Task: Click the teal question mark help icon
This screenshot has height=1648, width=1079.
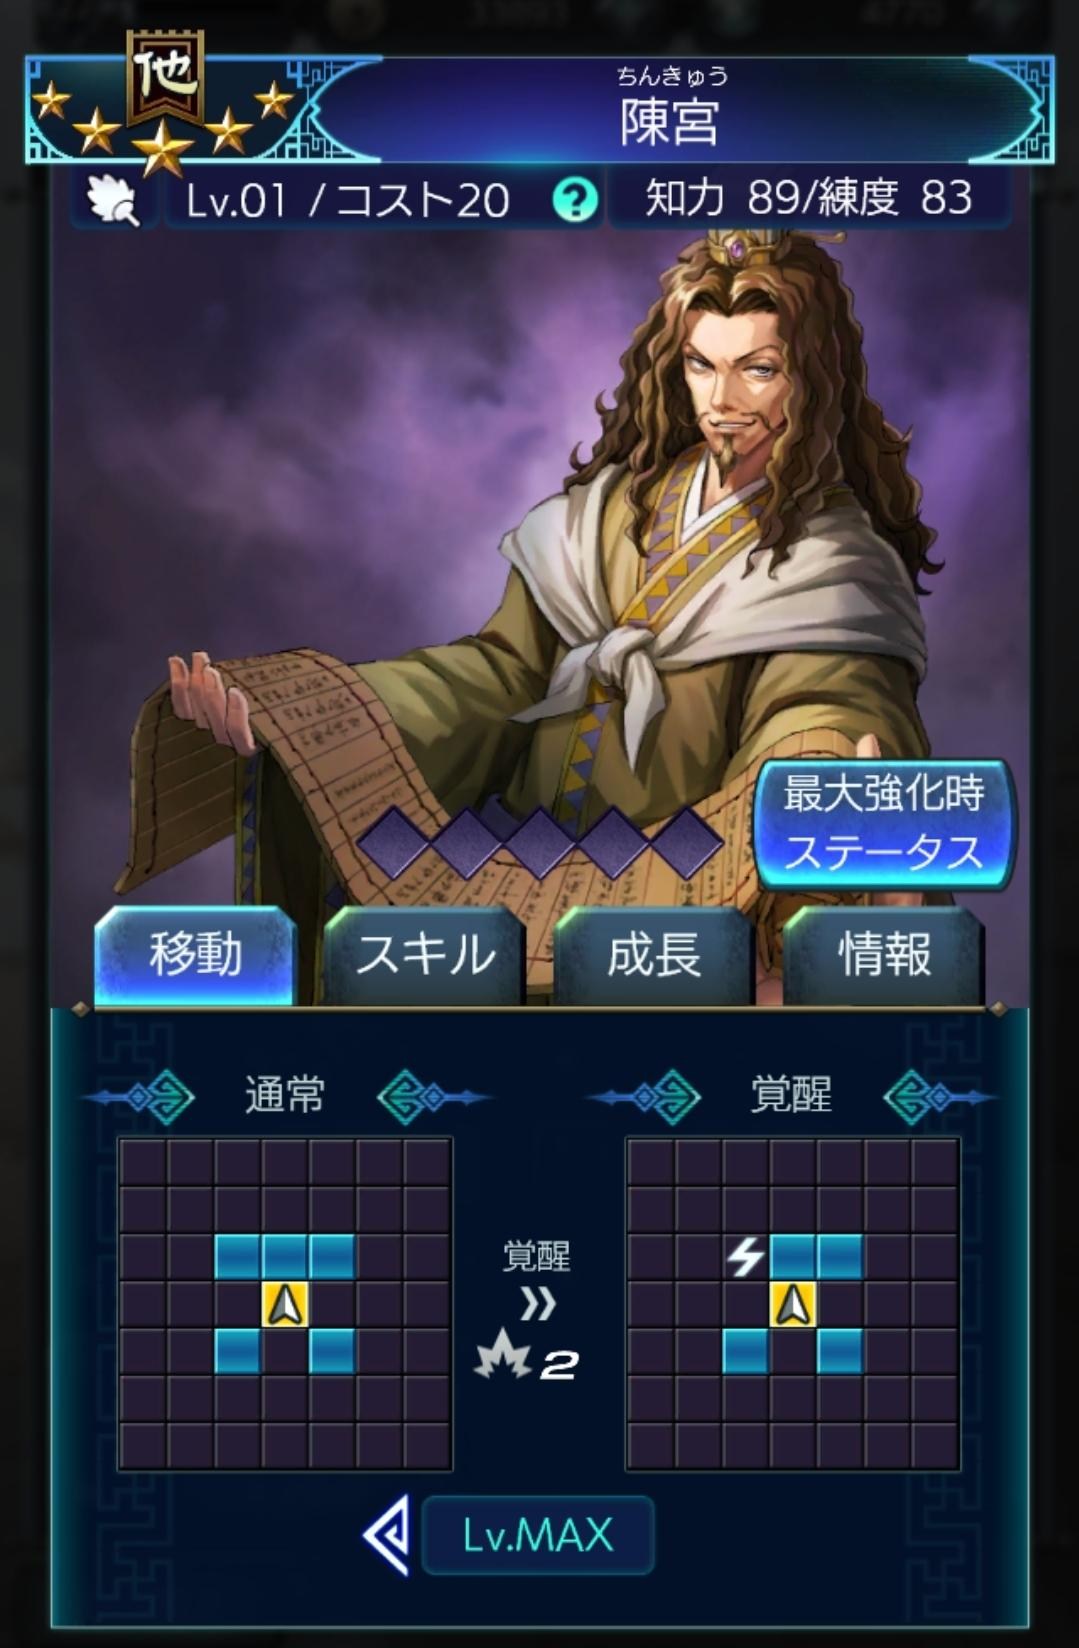Action: point(575,200)
